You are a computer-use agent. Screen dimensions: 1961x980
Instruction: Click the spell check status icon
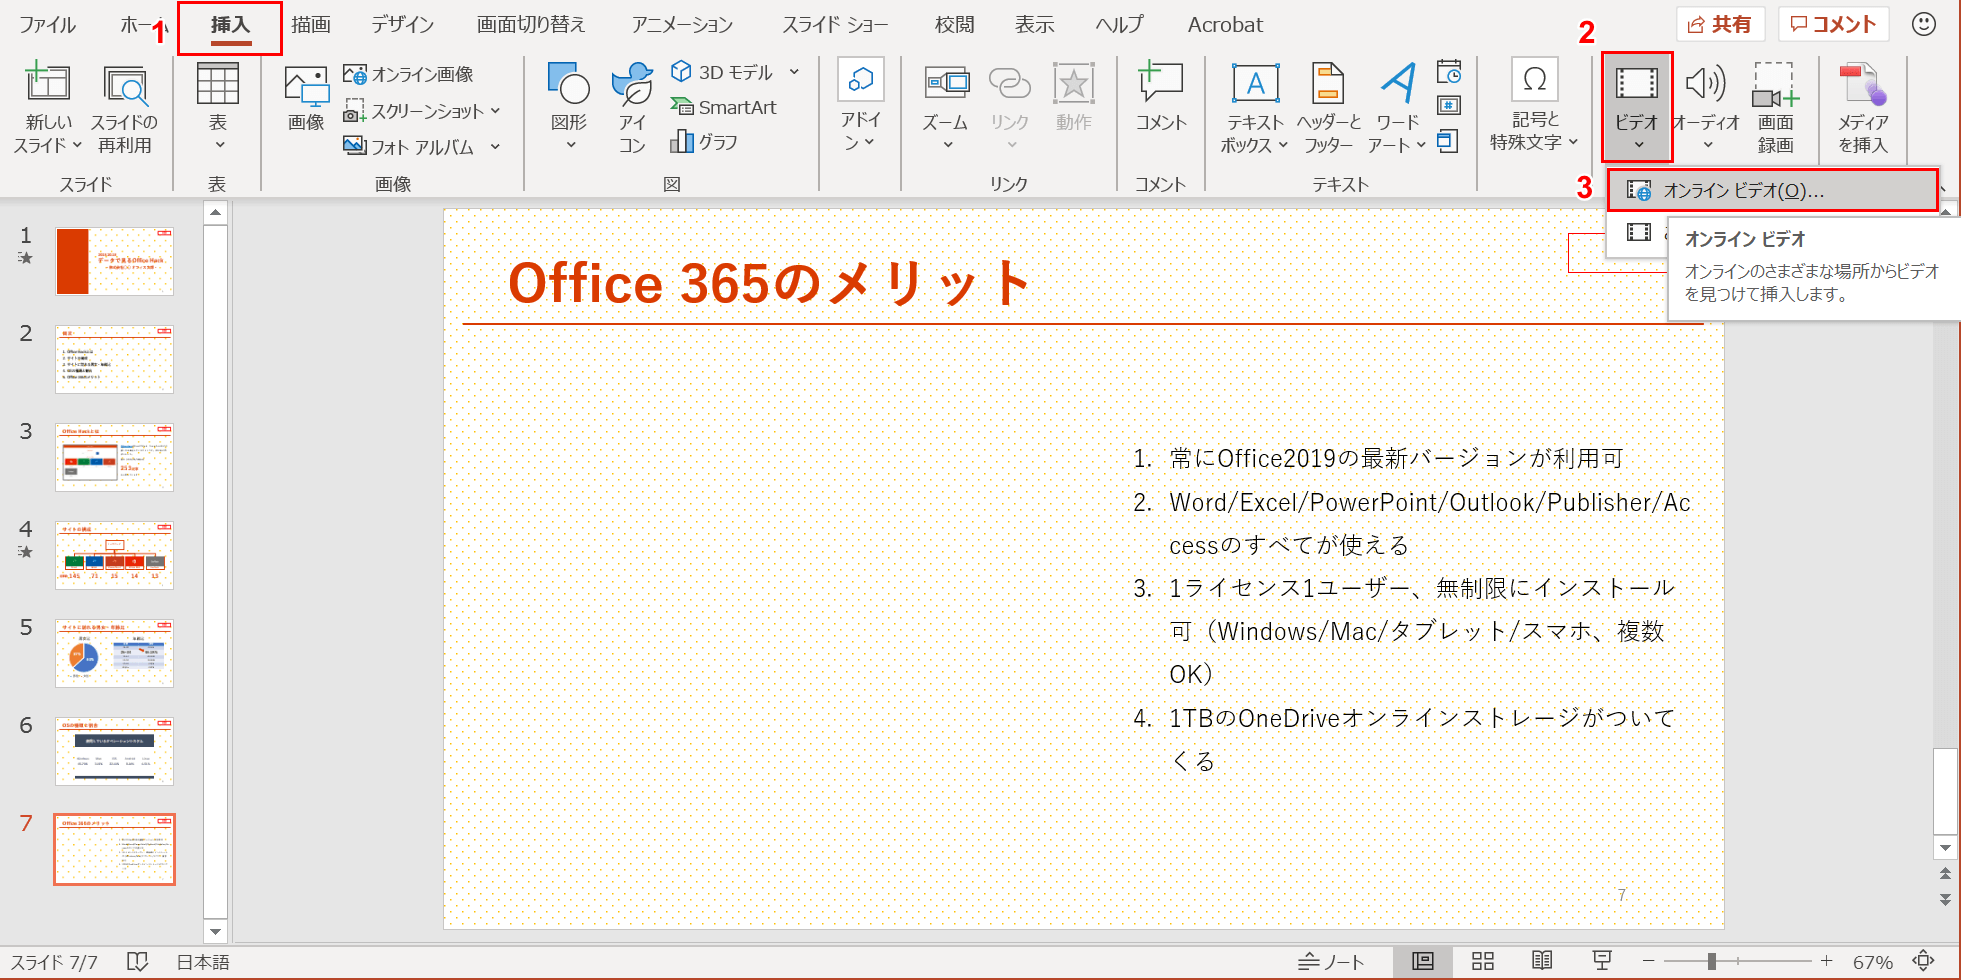pos(138,962)
